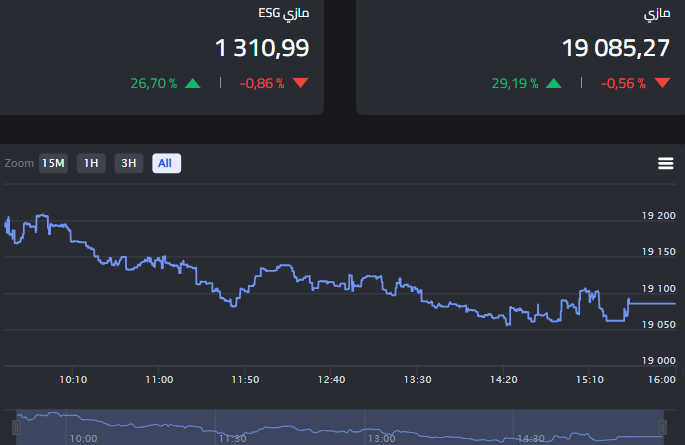Grab the left navigator range handle

pyautogui.click(x=17, y=428)
